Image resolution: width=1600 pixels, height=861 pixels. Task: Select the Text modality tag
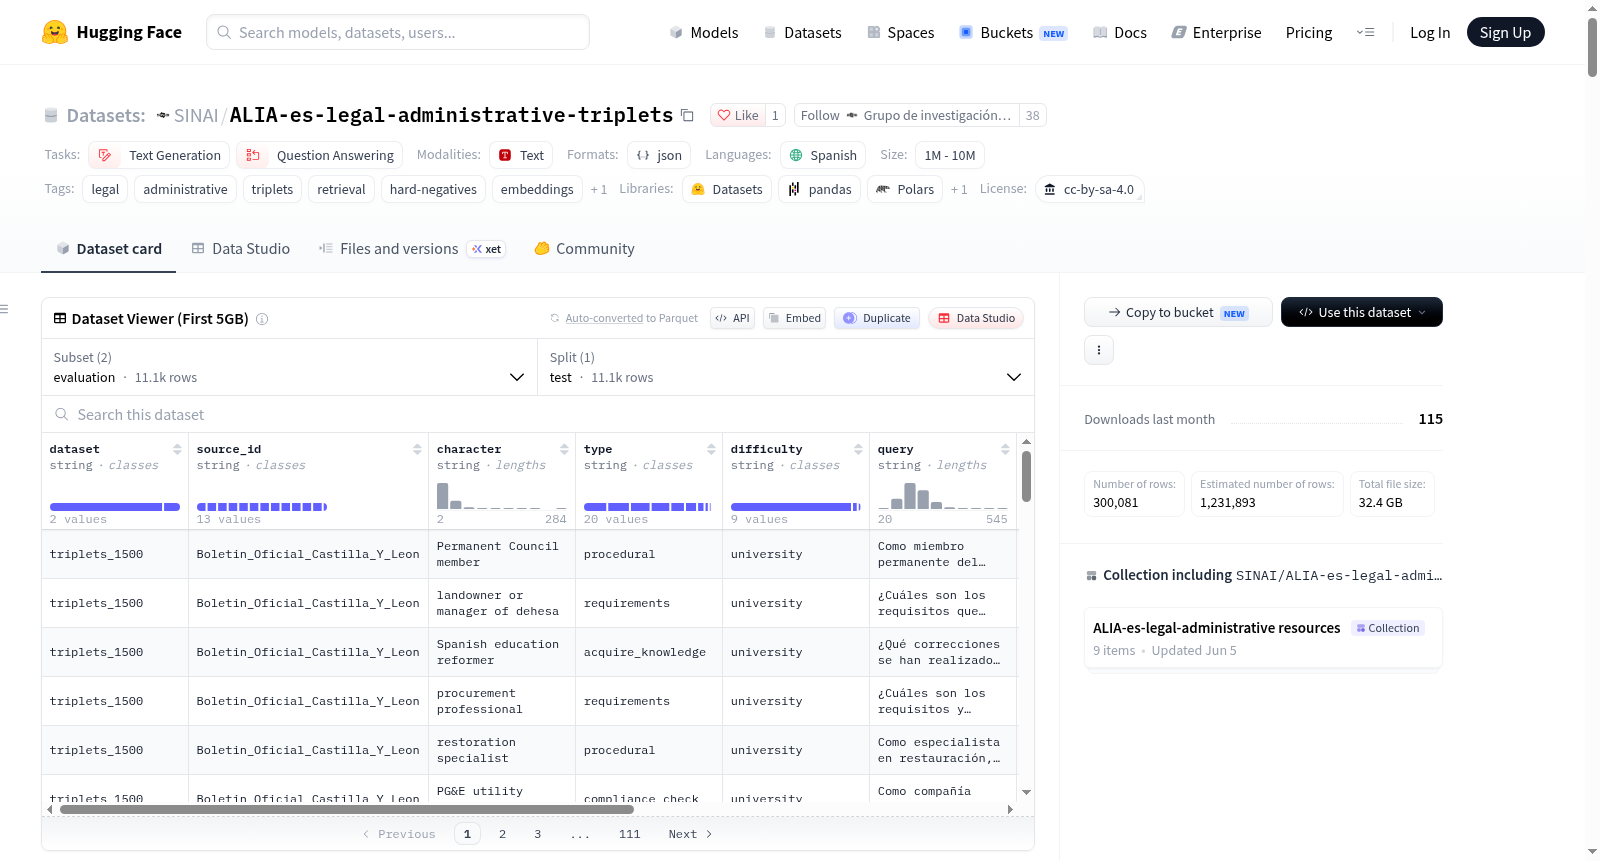point(521,155)
